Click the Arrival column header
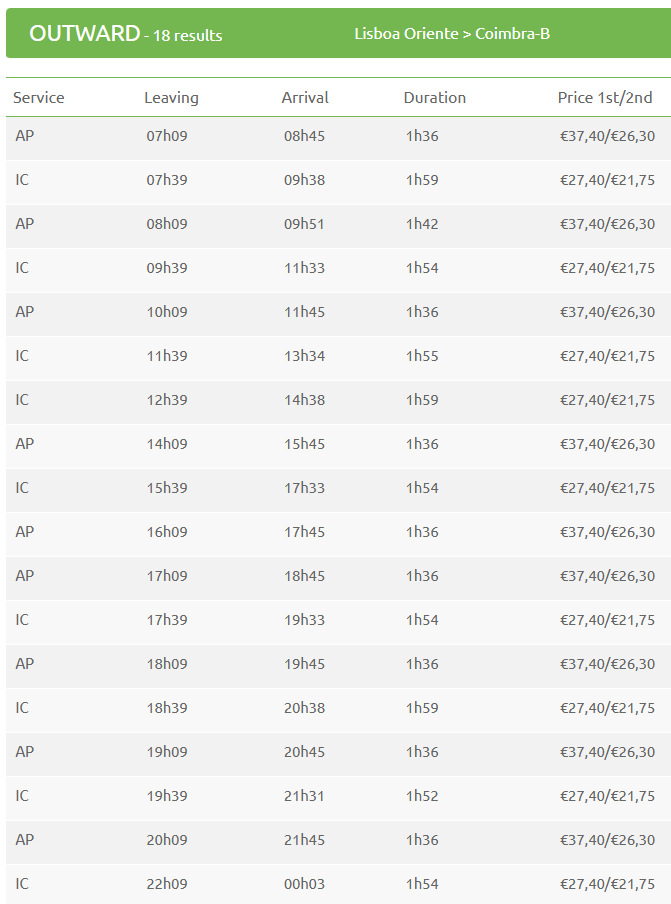 point(305,97)
